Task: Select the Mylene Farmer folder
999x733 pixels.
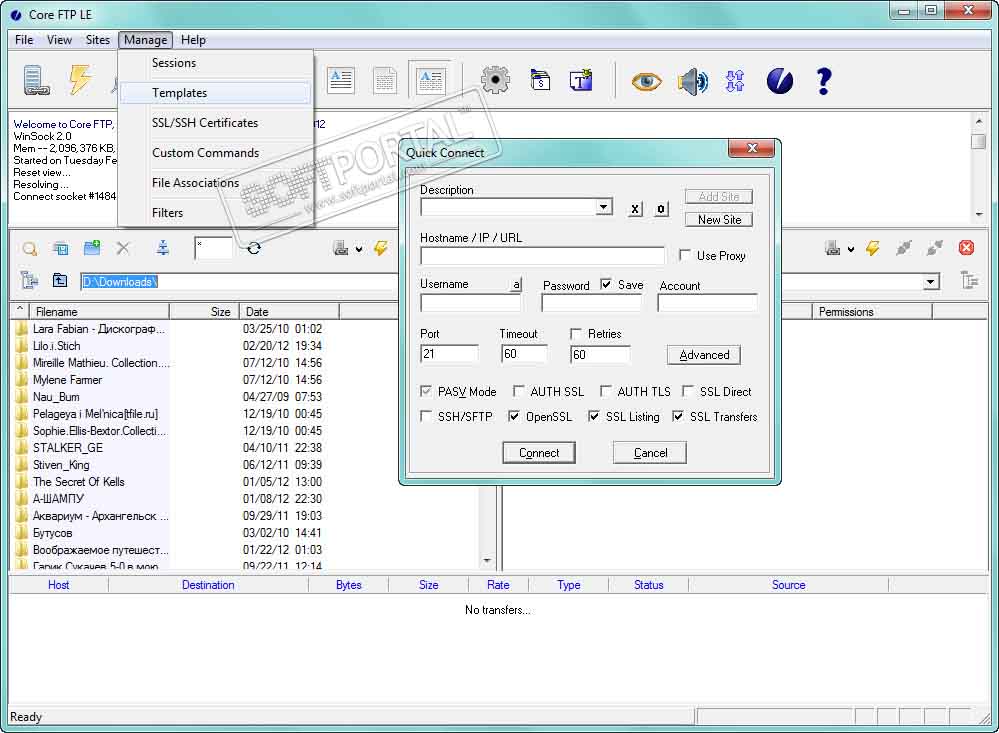Action: [67, 380]
